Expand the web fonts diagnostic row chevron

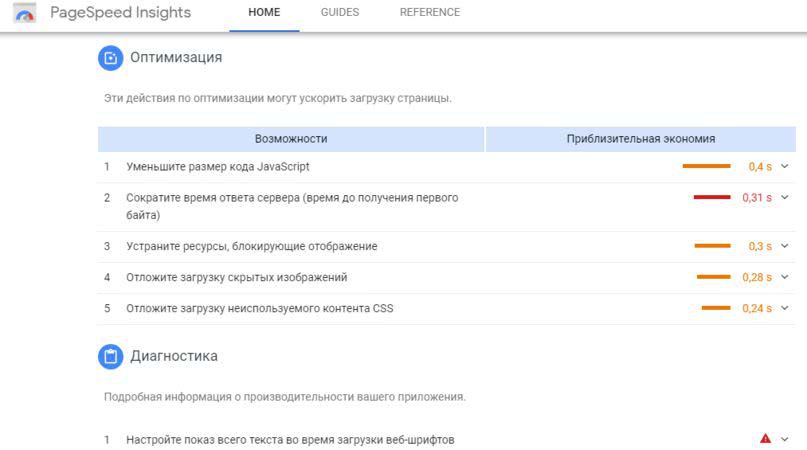[785, 439]
